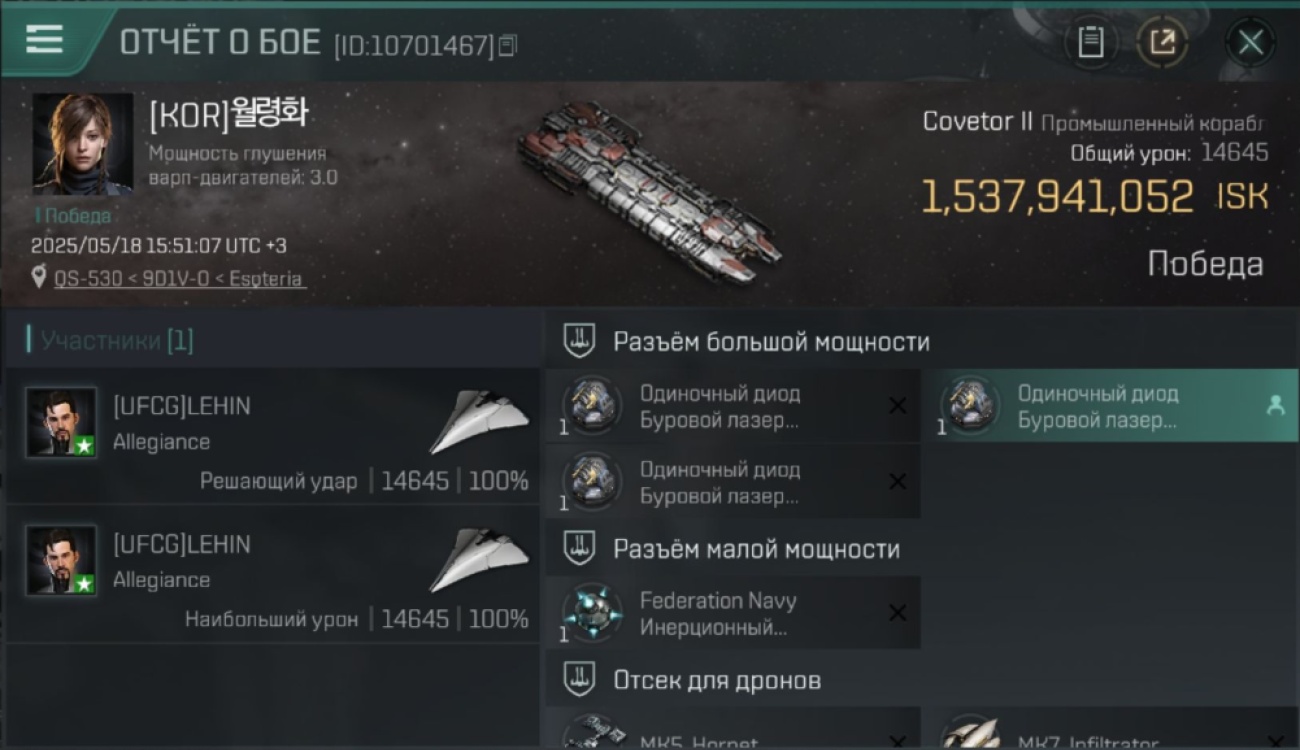Click X mark on second-row Буровой лазер
This screenshot has height=750, width=1300.
tap(897, 482)
